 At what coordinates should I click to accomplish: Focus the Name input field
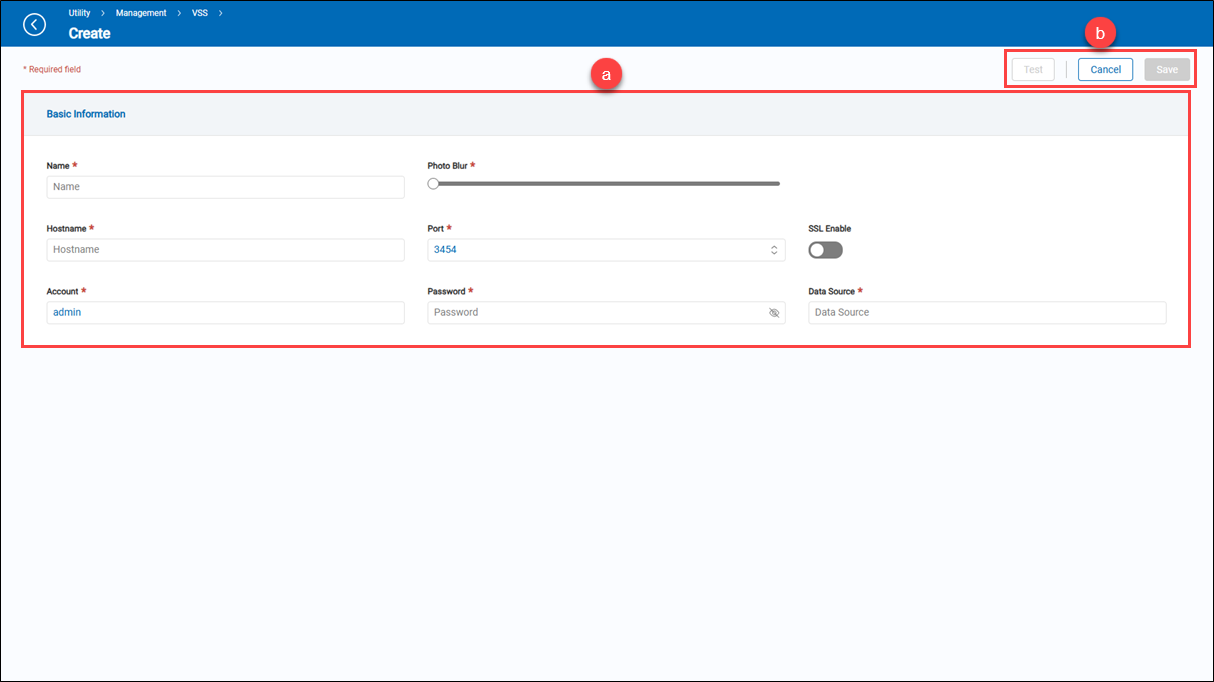point(225,187)
